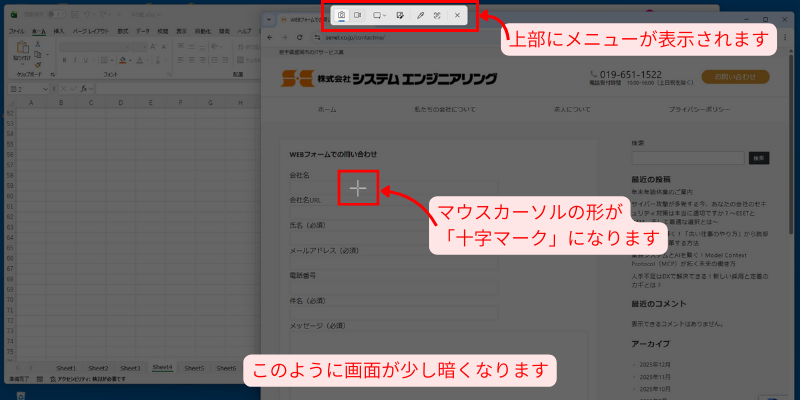The image size is (800, 400).
Task: Open the snip shape mode dropdown
Action: pyautogui.click(x=379, y=15)
